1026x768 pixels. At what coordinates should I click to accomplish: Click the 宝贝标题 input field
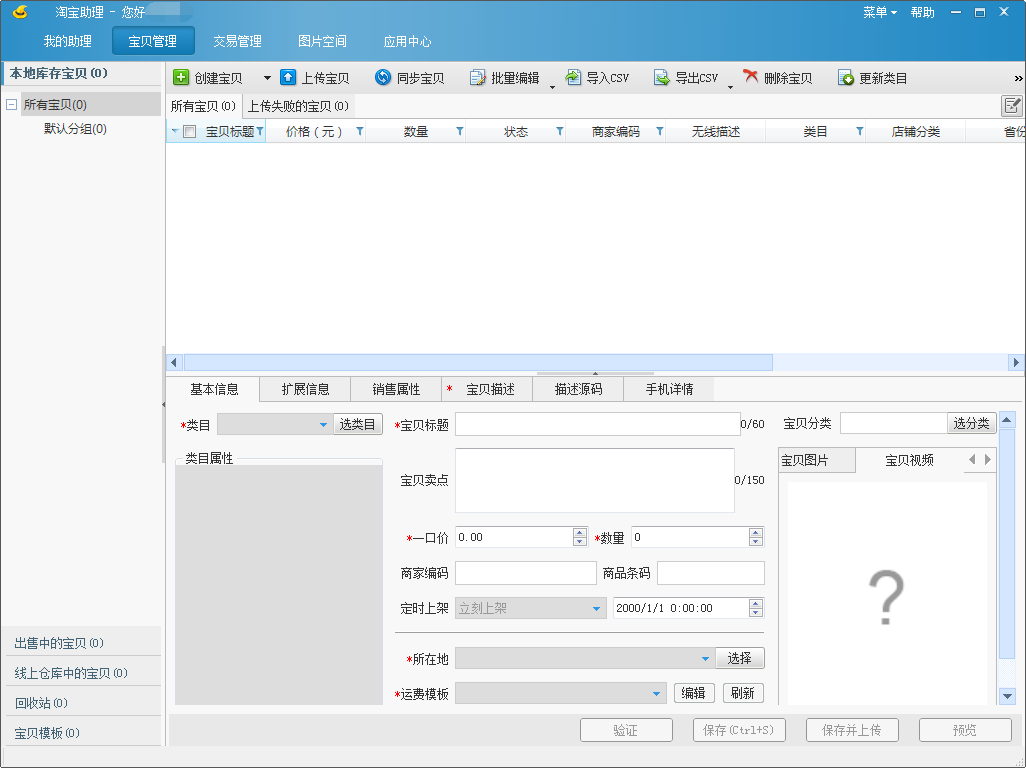pos(597,424)
